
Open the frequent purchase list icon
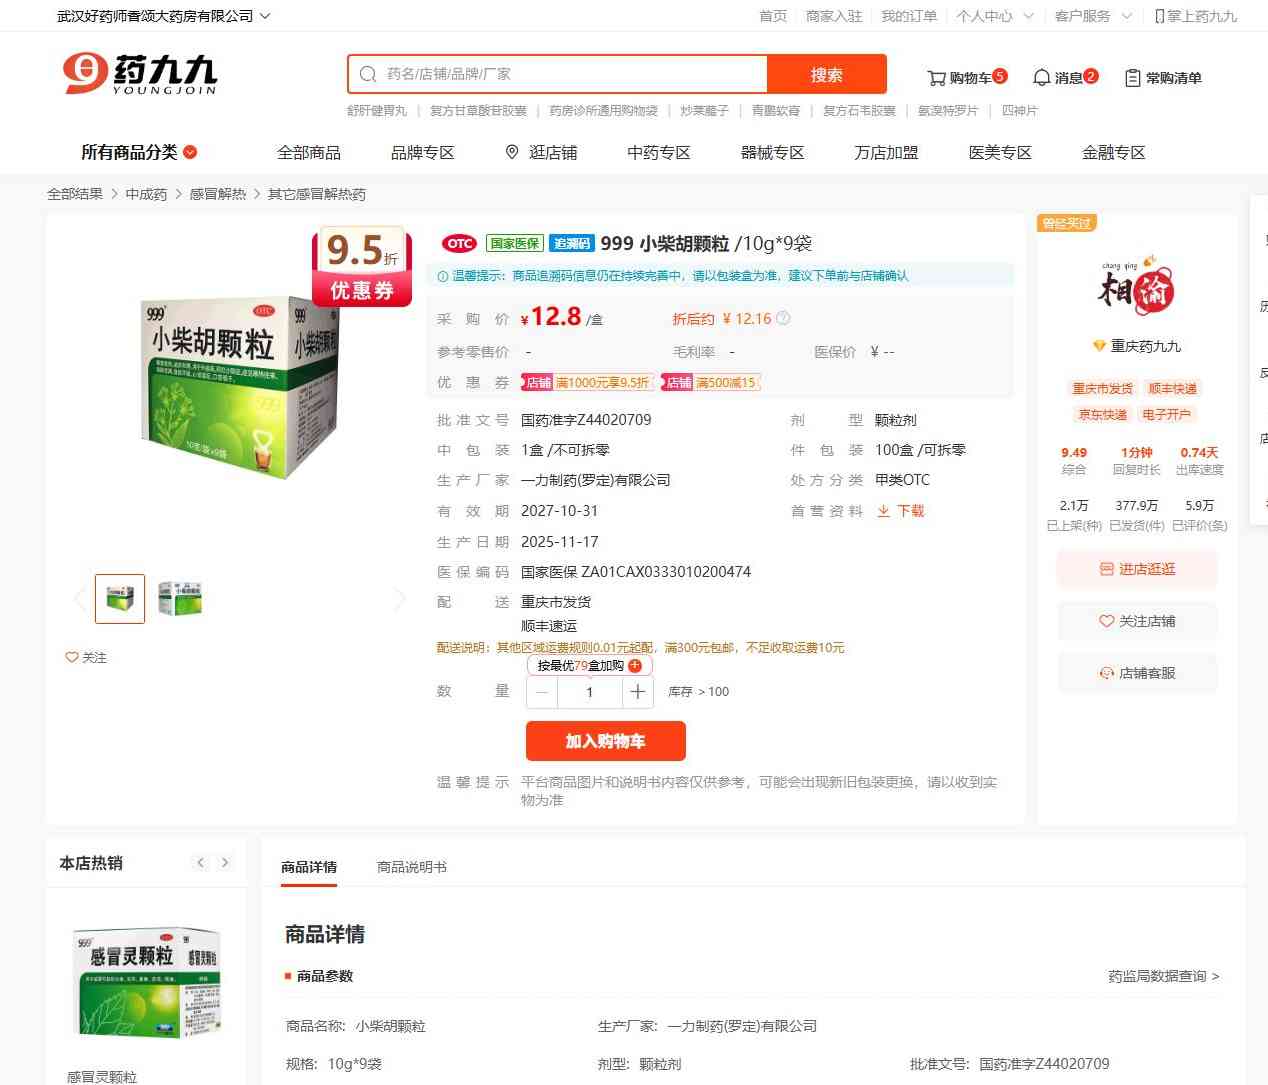(x=1133, y=78)
